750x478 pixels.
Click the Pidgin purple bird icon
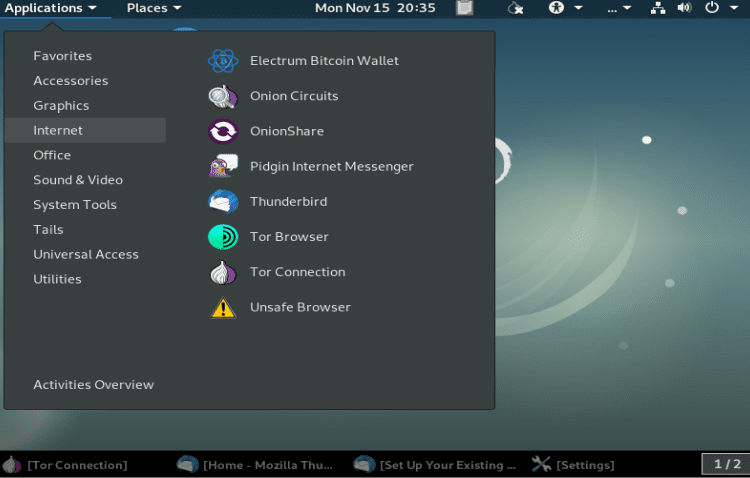(x=223, y=166)
